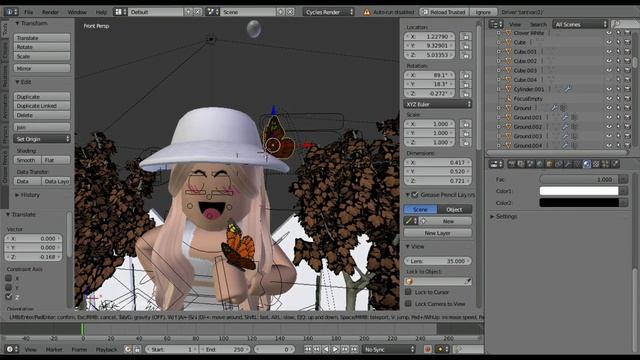The width and height of the screenshot is (640, 360).
Task: Click the scene browse icon in header
Action: [x=212, y=12]
